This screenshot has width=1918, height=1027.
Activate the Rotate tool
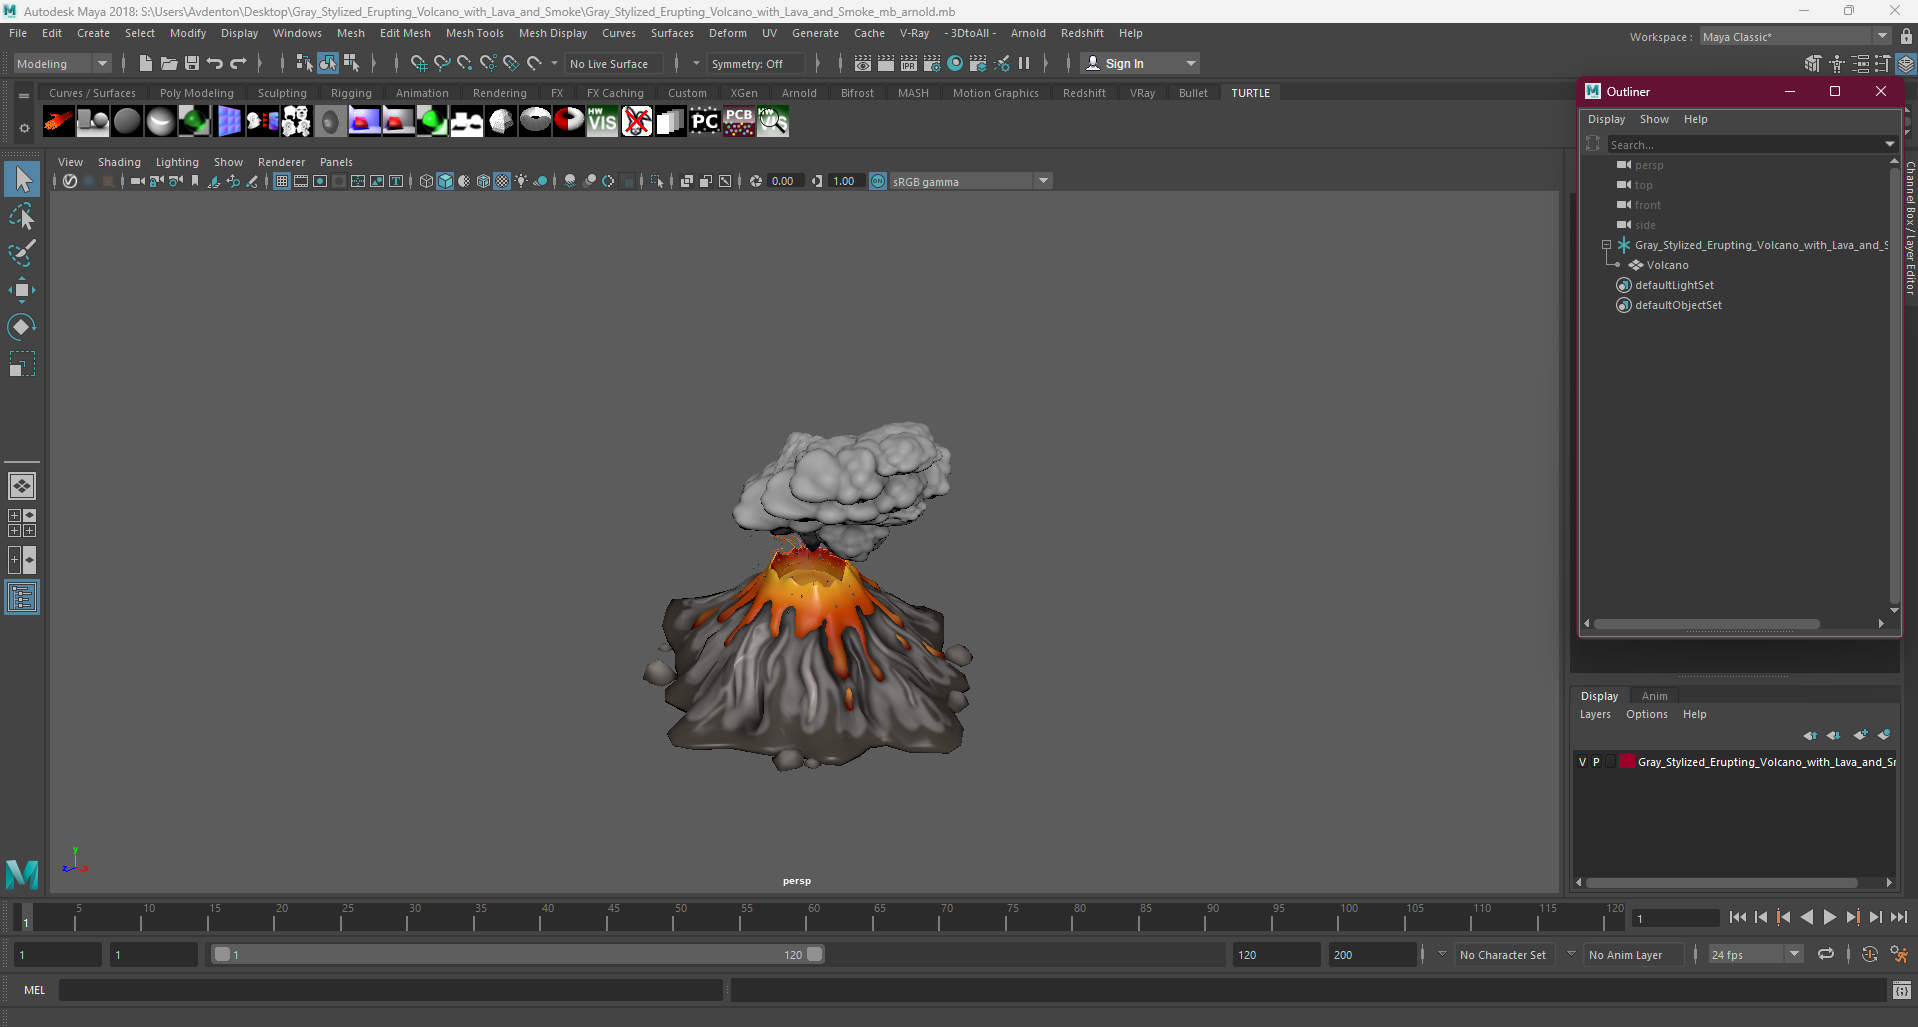tap(22, 327)
